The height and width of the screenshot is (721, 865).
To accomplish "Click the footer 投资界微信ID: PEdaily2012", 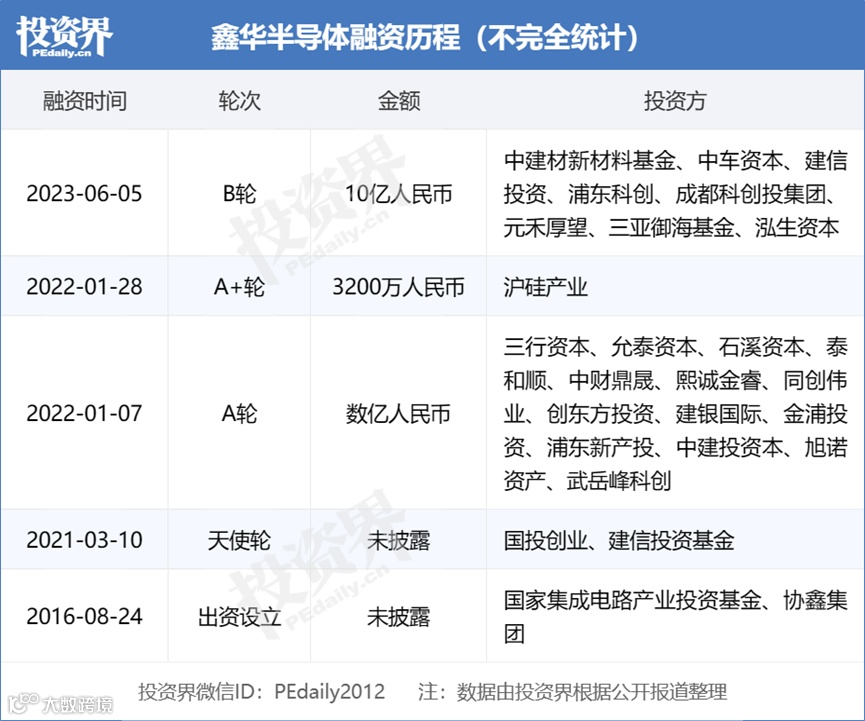I will pos(261,691).
